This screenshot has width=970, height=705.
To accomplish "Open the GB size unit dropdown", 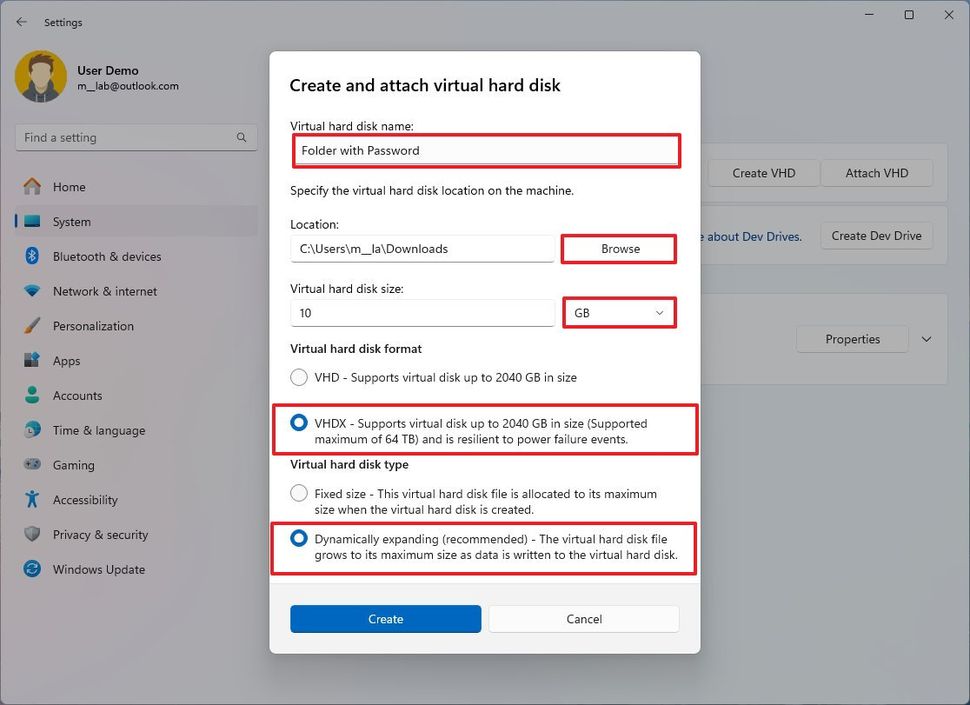I will point(618,312).
